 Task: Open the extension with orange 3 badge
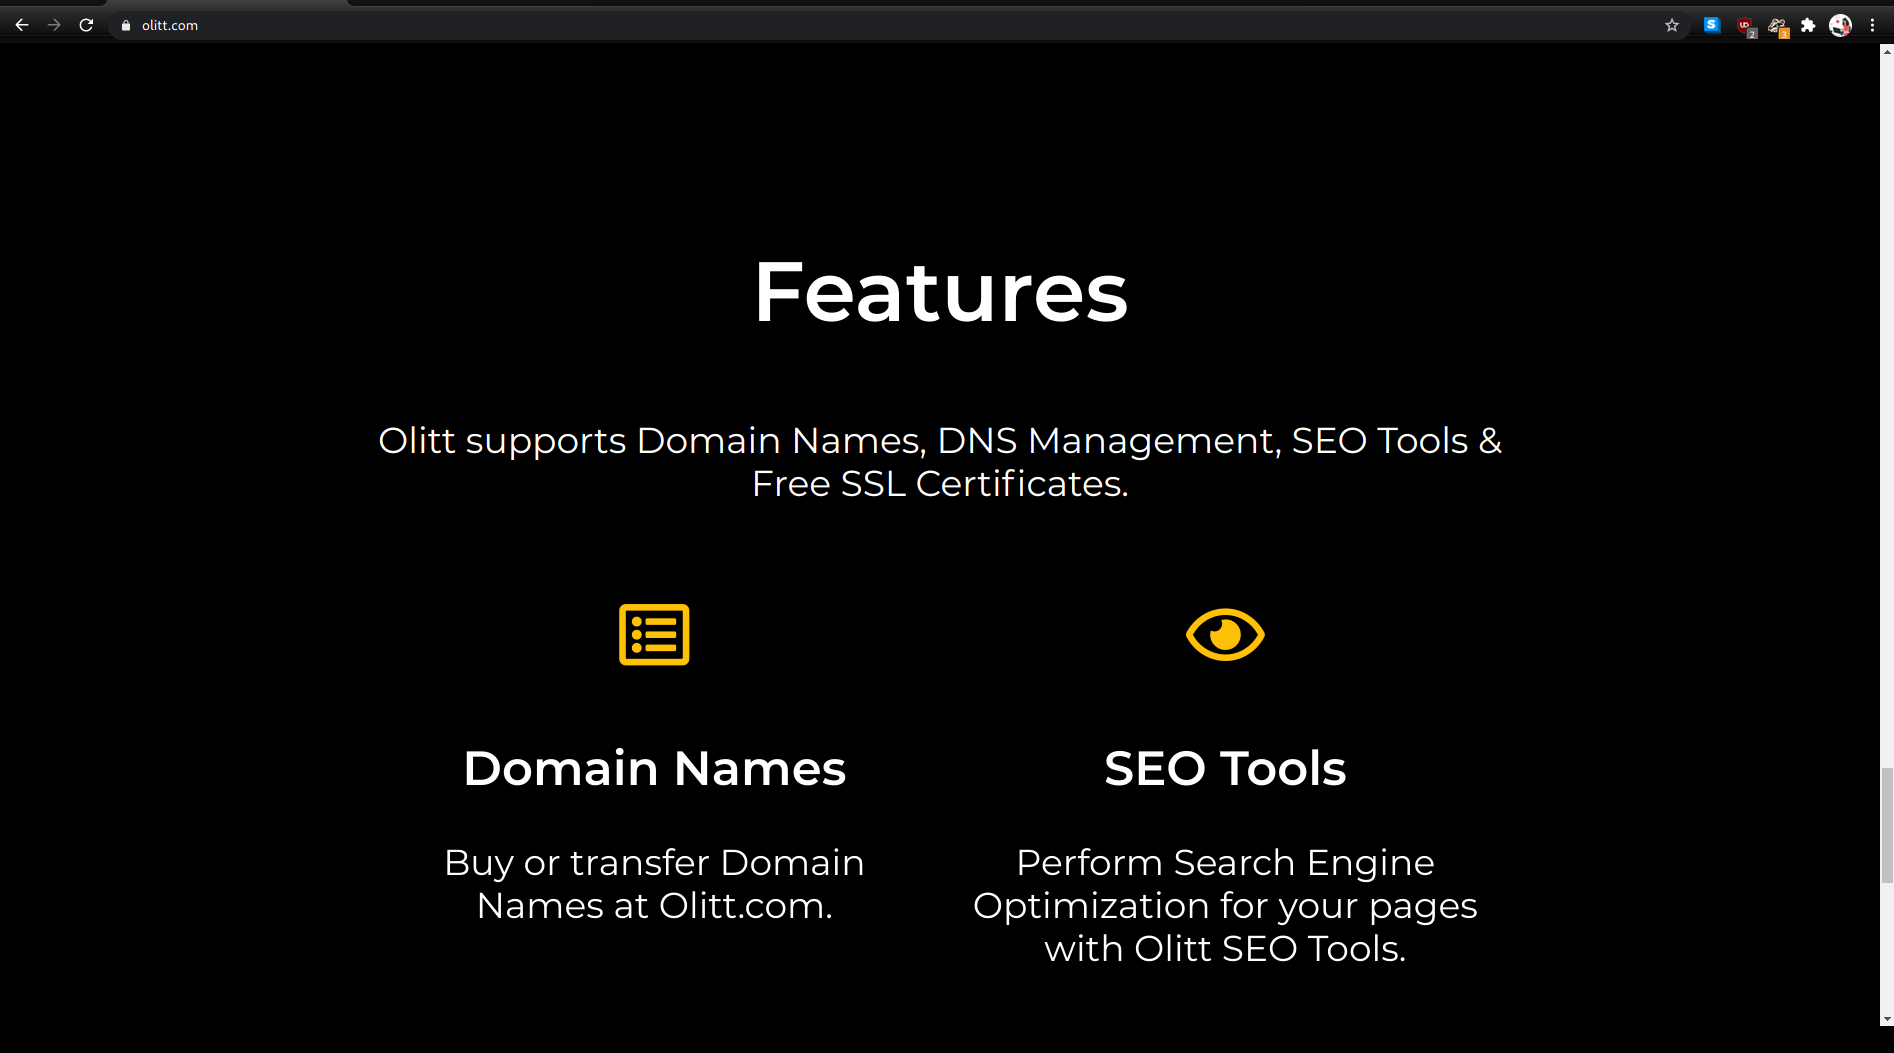(x=1778, y=26)
